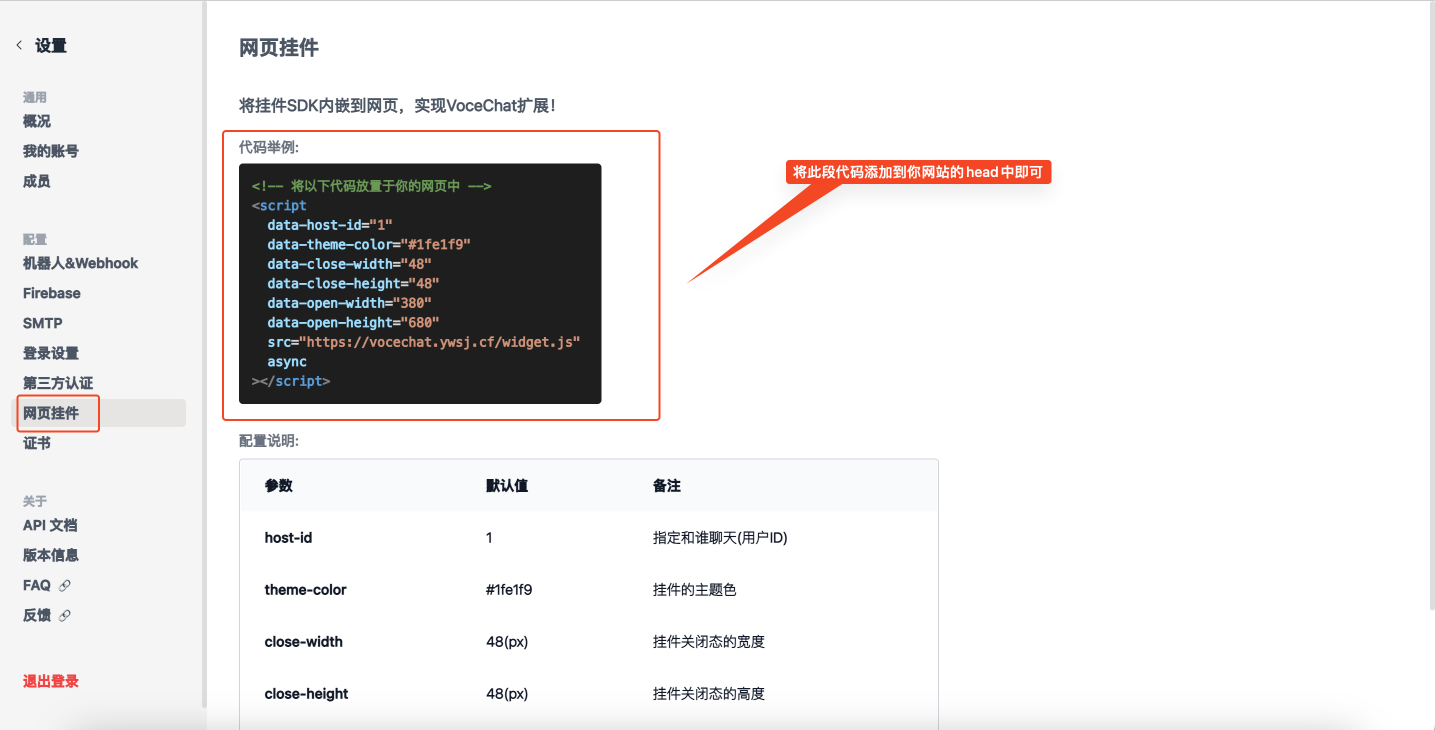Screen dimensions: 1435x730
Task: Open API 文档 in the sidebar
Action: (50, 525)
